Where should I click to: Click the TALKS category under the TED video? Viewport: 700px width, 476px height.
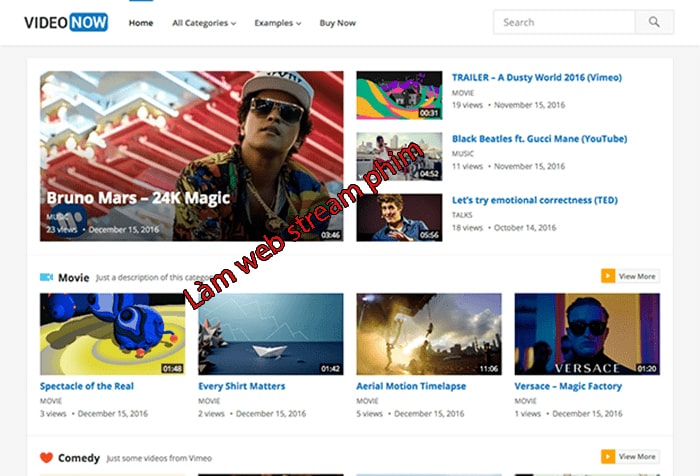click(x=462, y=215)
